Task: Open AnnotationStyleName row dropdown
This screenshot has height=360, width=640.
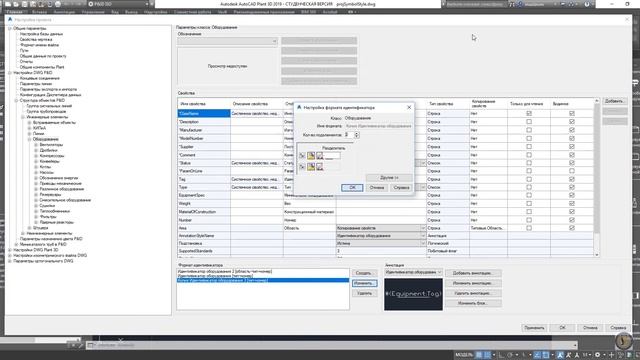Action: click(422, 236)
